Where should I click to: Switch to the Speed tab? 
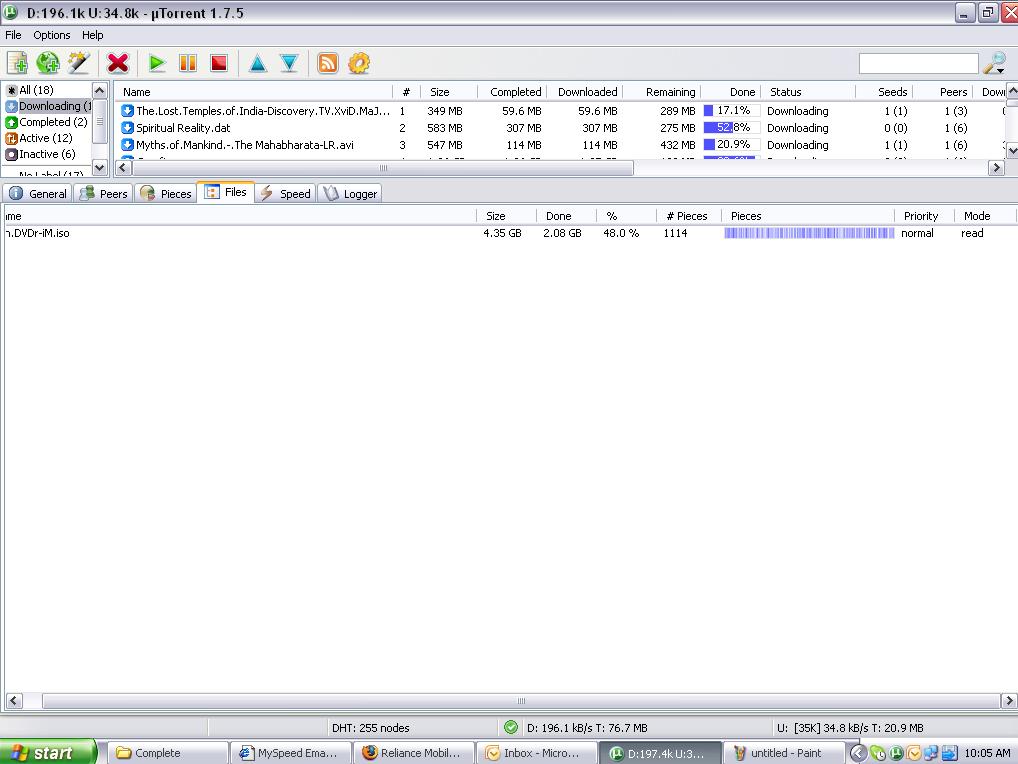pyautogui.click(x=285, y=193)
